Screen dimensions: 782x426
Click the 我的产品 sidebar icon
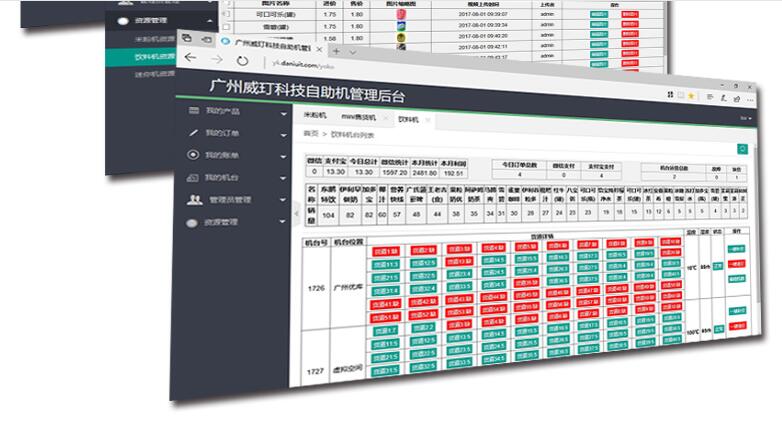(x=194, y=110)
